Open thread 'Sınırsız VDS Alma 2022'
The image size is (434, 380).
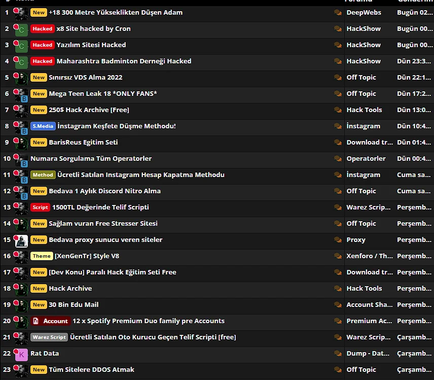click(x=86, y=78)
